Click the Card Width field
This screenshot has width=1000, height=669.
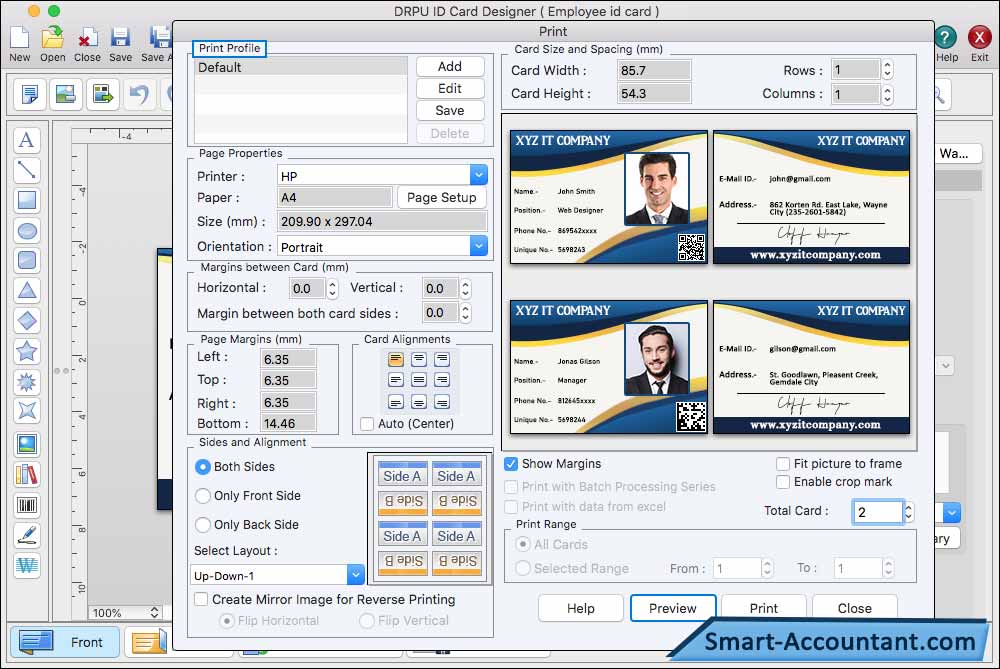pyautogui.click(x=654, y=70)
